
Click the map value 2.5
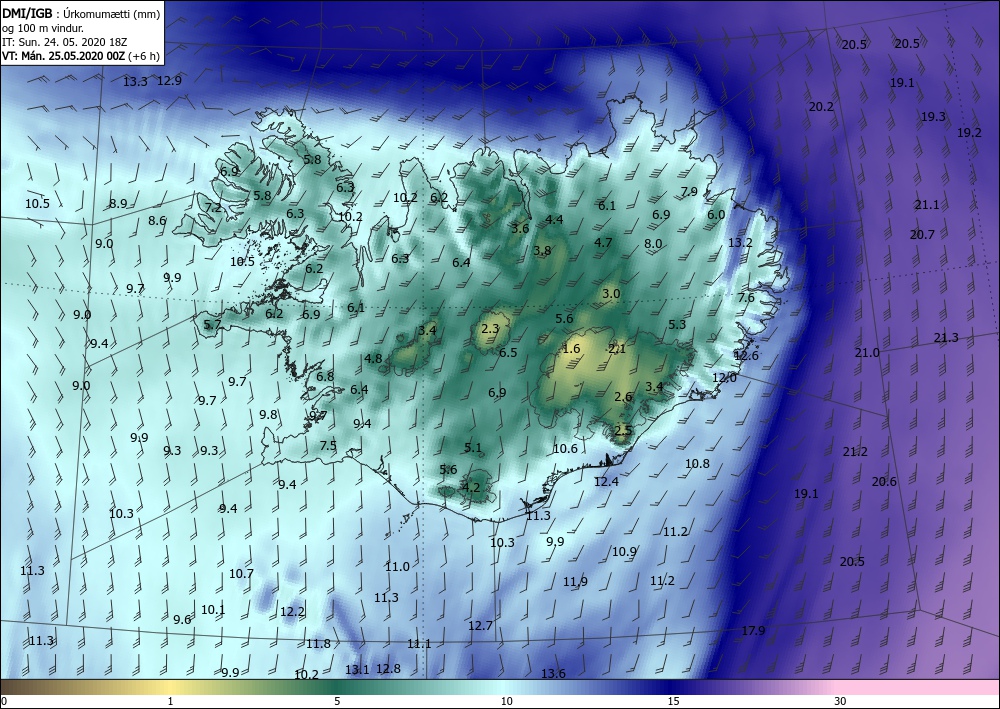click(623, 430)
